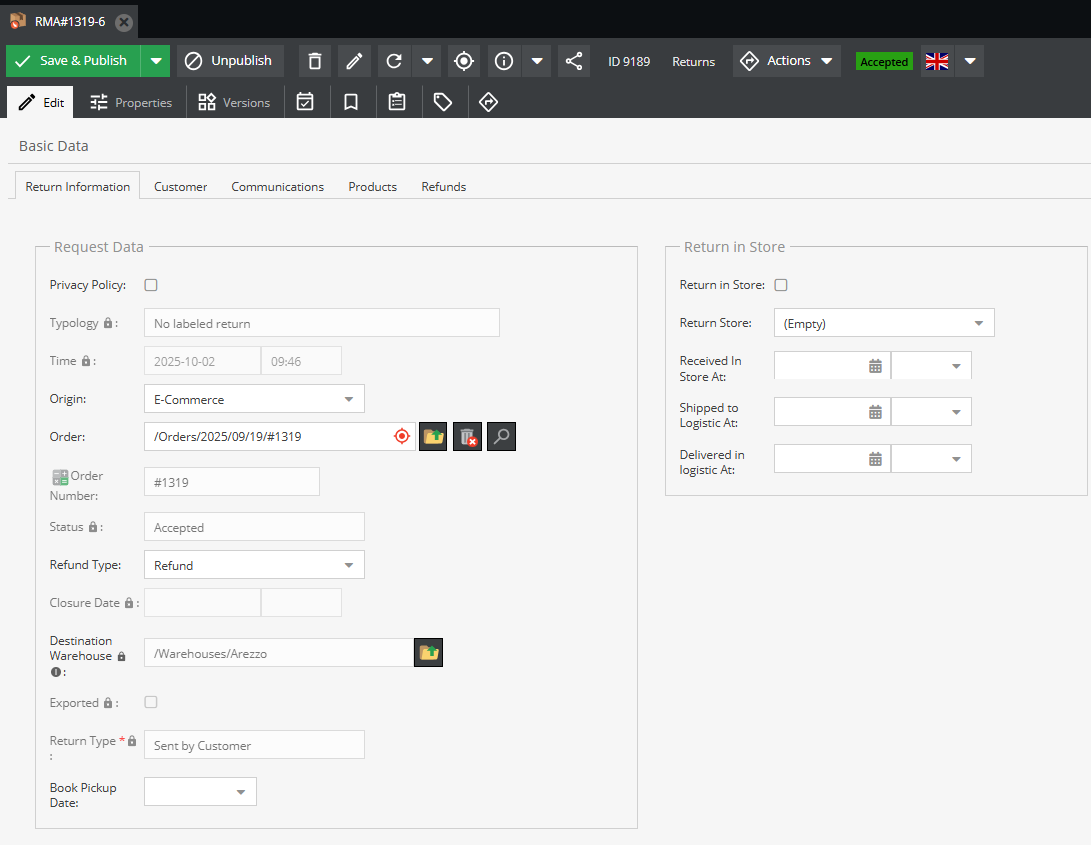
Task: Click the share icon in toolbar
Action: click(x=573, y=61)
